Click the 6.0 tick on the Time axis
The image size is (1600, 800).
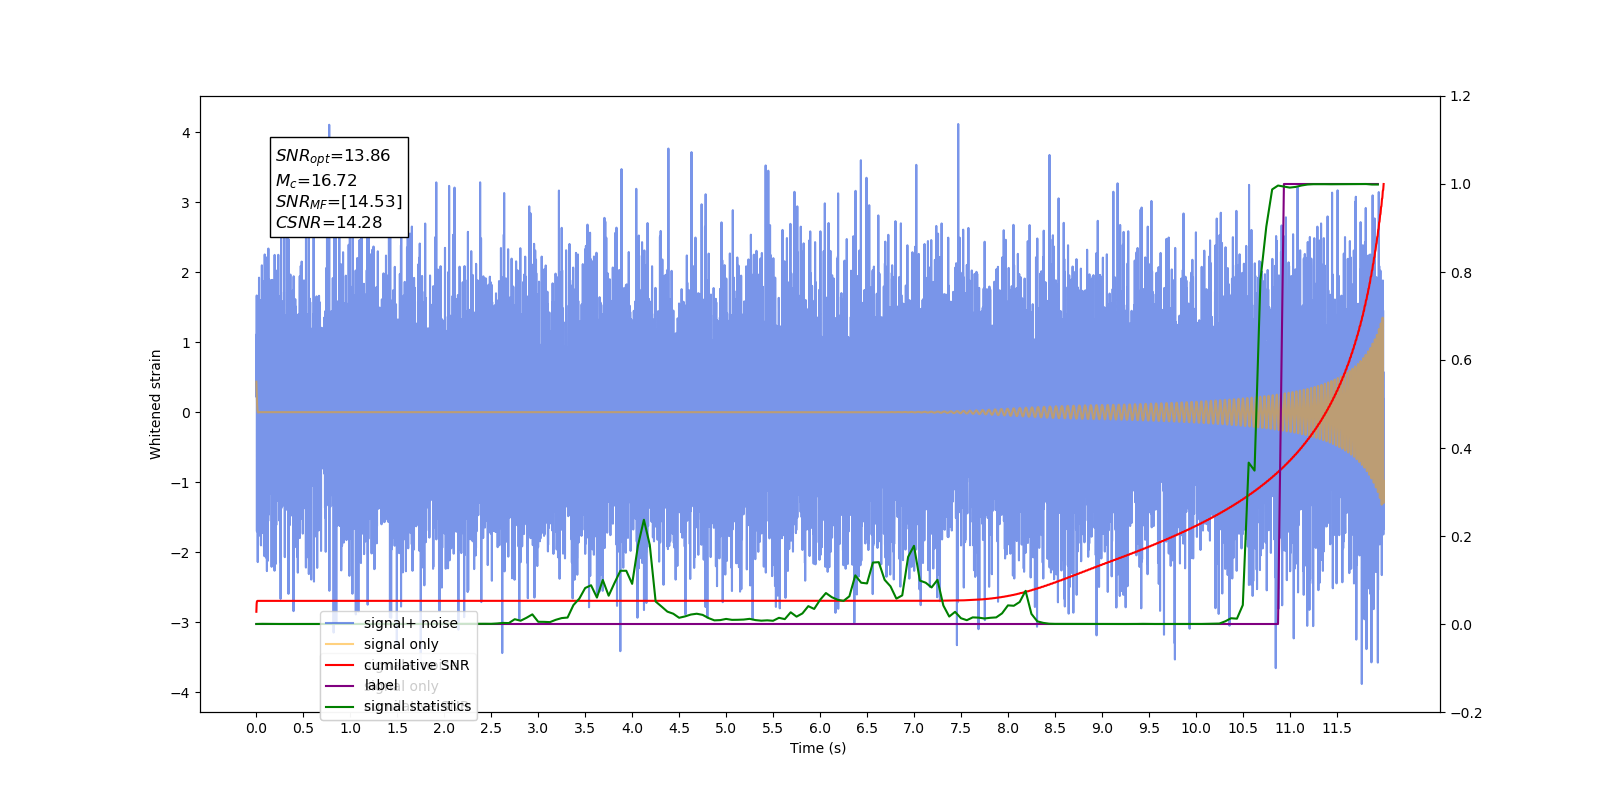(820, 728)
